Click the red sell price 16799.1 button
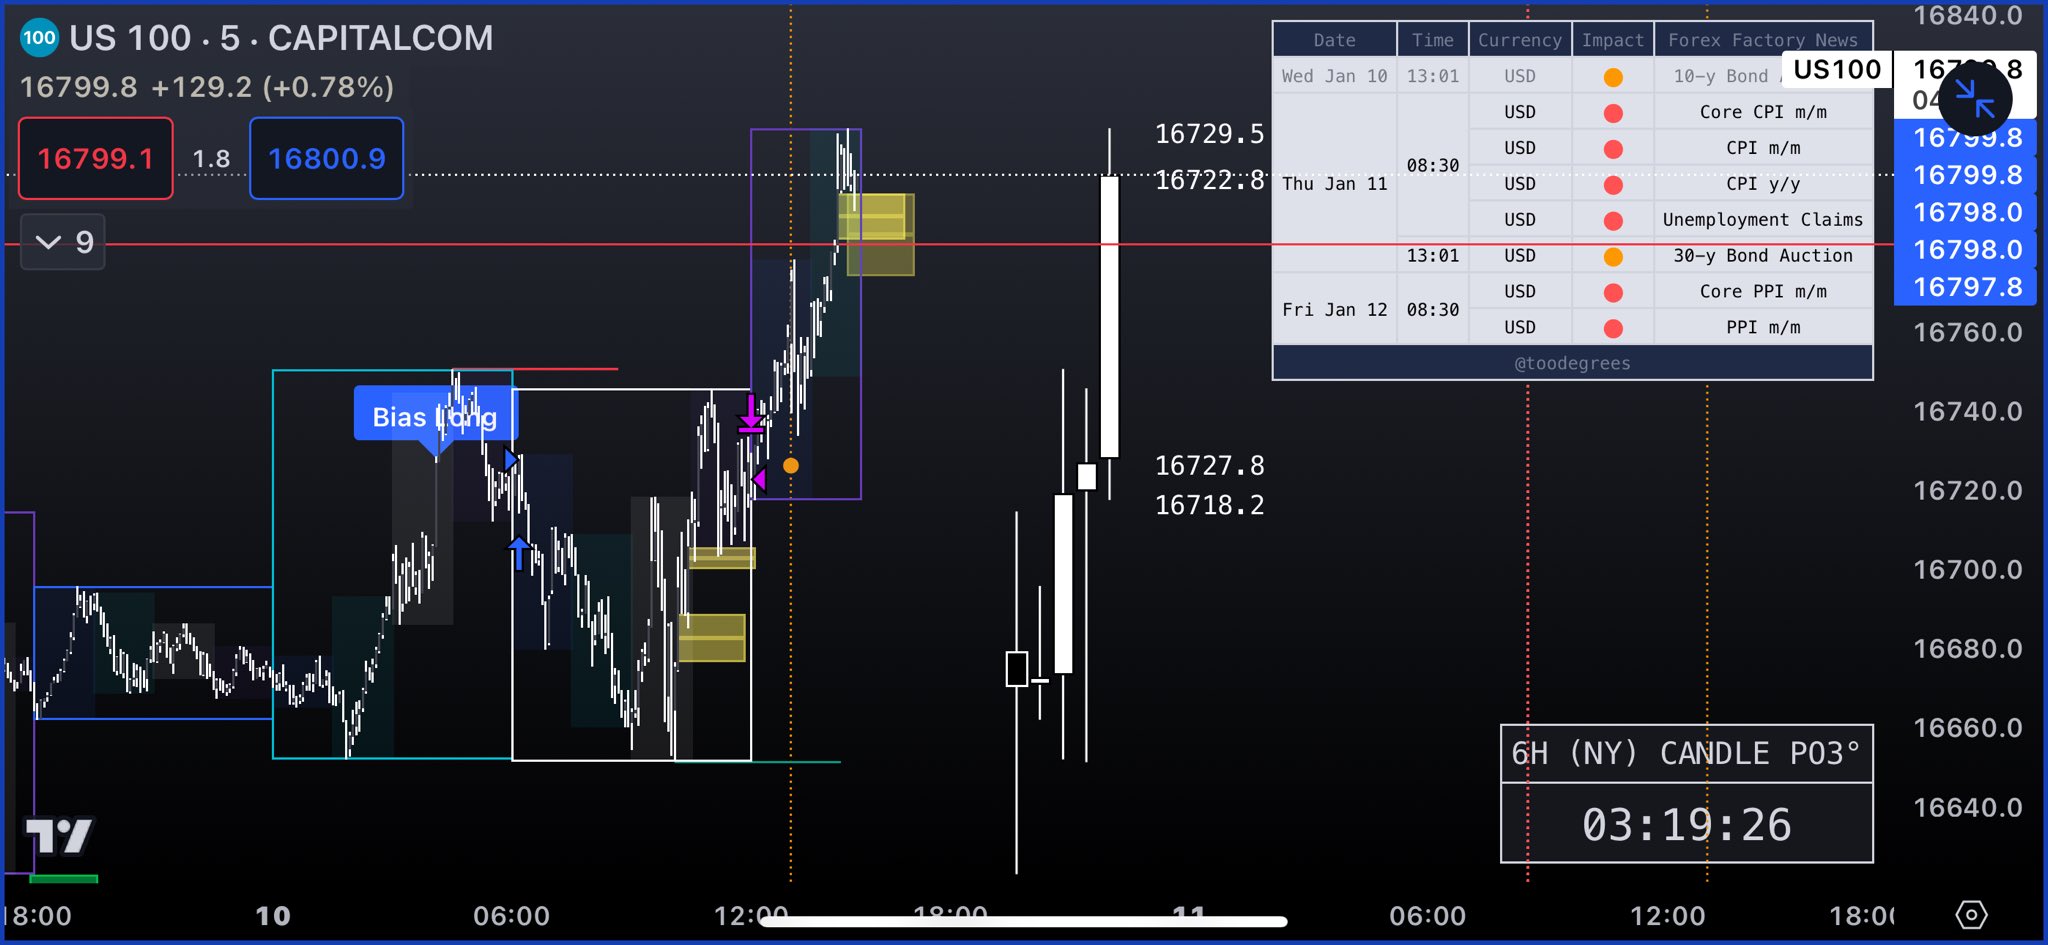Screen dimensions: 2048x945 pyautogui.click(x=96, y=158)
